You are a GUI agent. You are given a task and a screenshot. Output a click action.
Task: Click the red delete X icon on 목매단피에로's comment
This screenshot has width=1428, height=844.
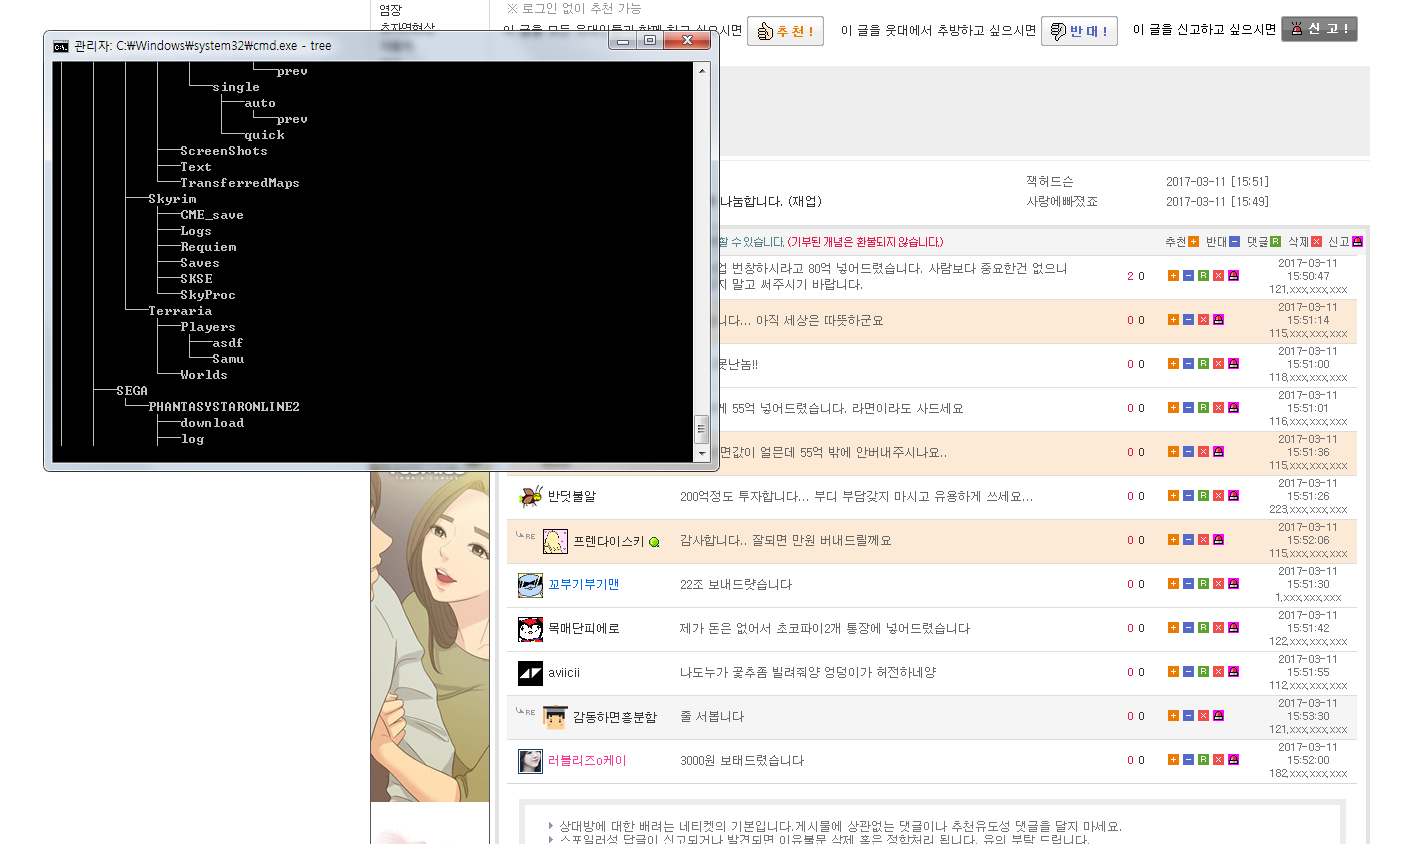click(x=1218, y=628)
